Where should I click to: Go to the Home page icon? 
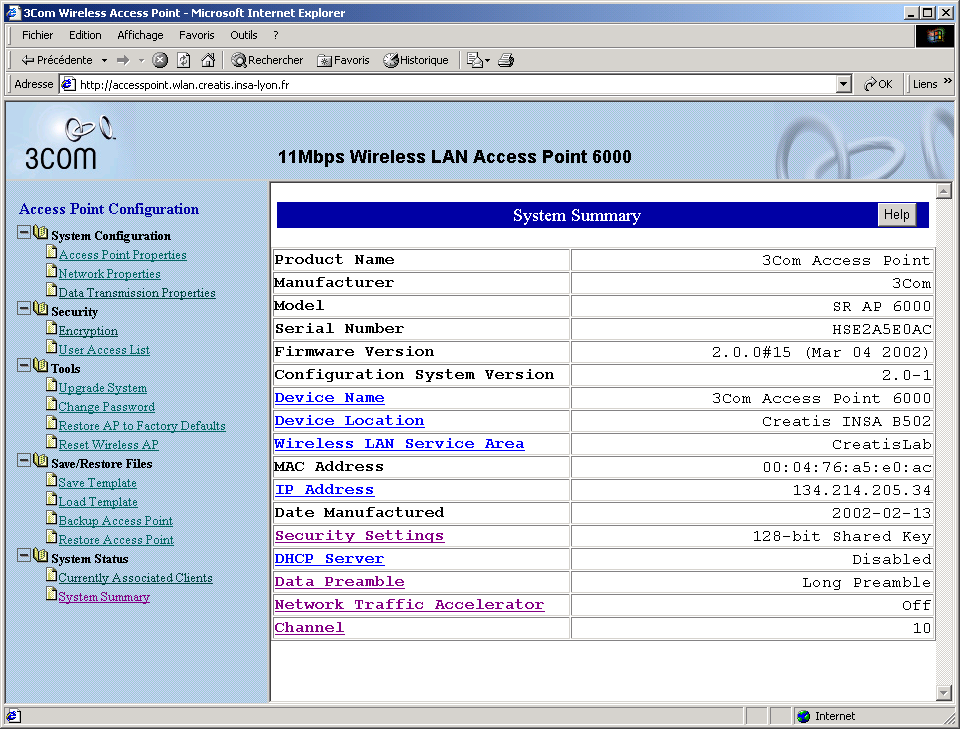coord(208,60)
